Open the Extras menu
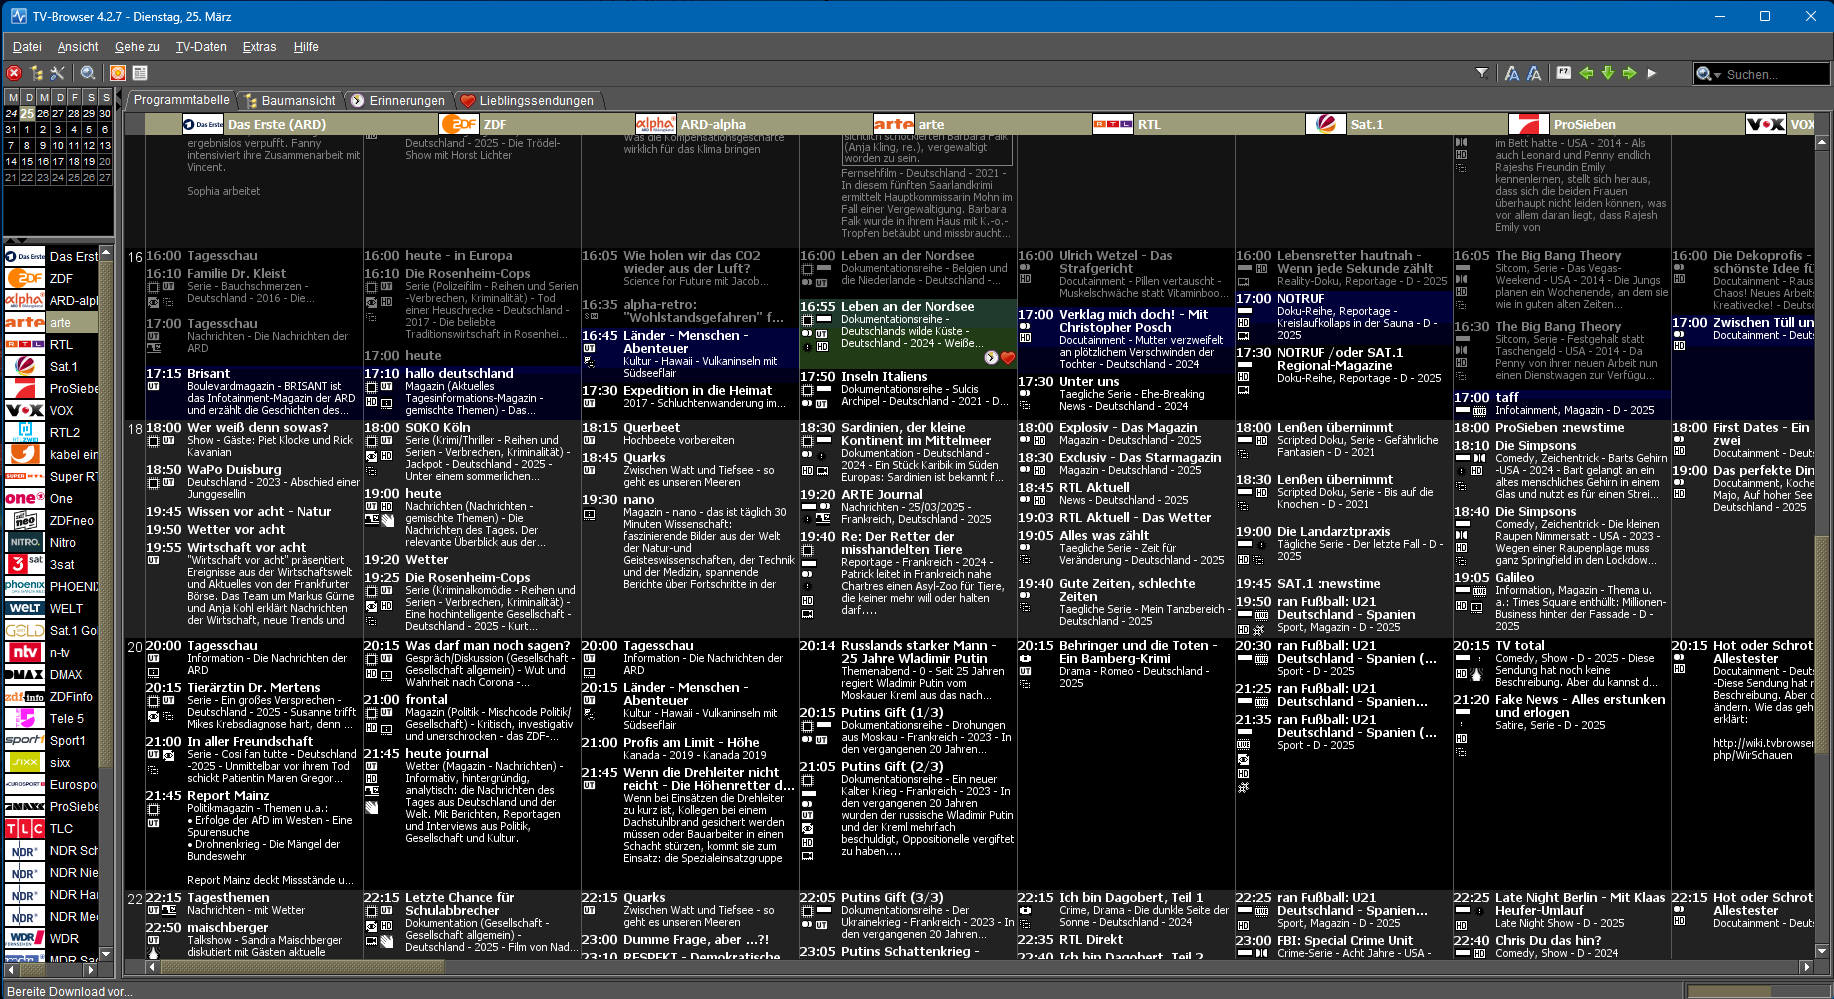The height and width of the screenshot is (999, 1834). pyautogui.click(x=259, y=47)
